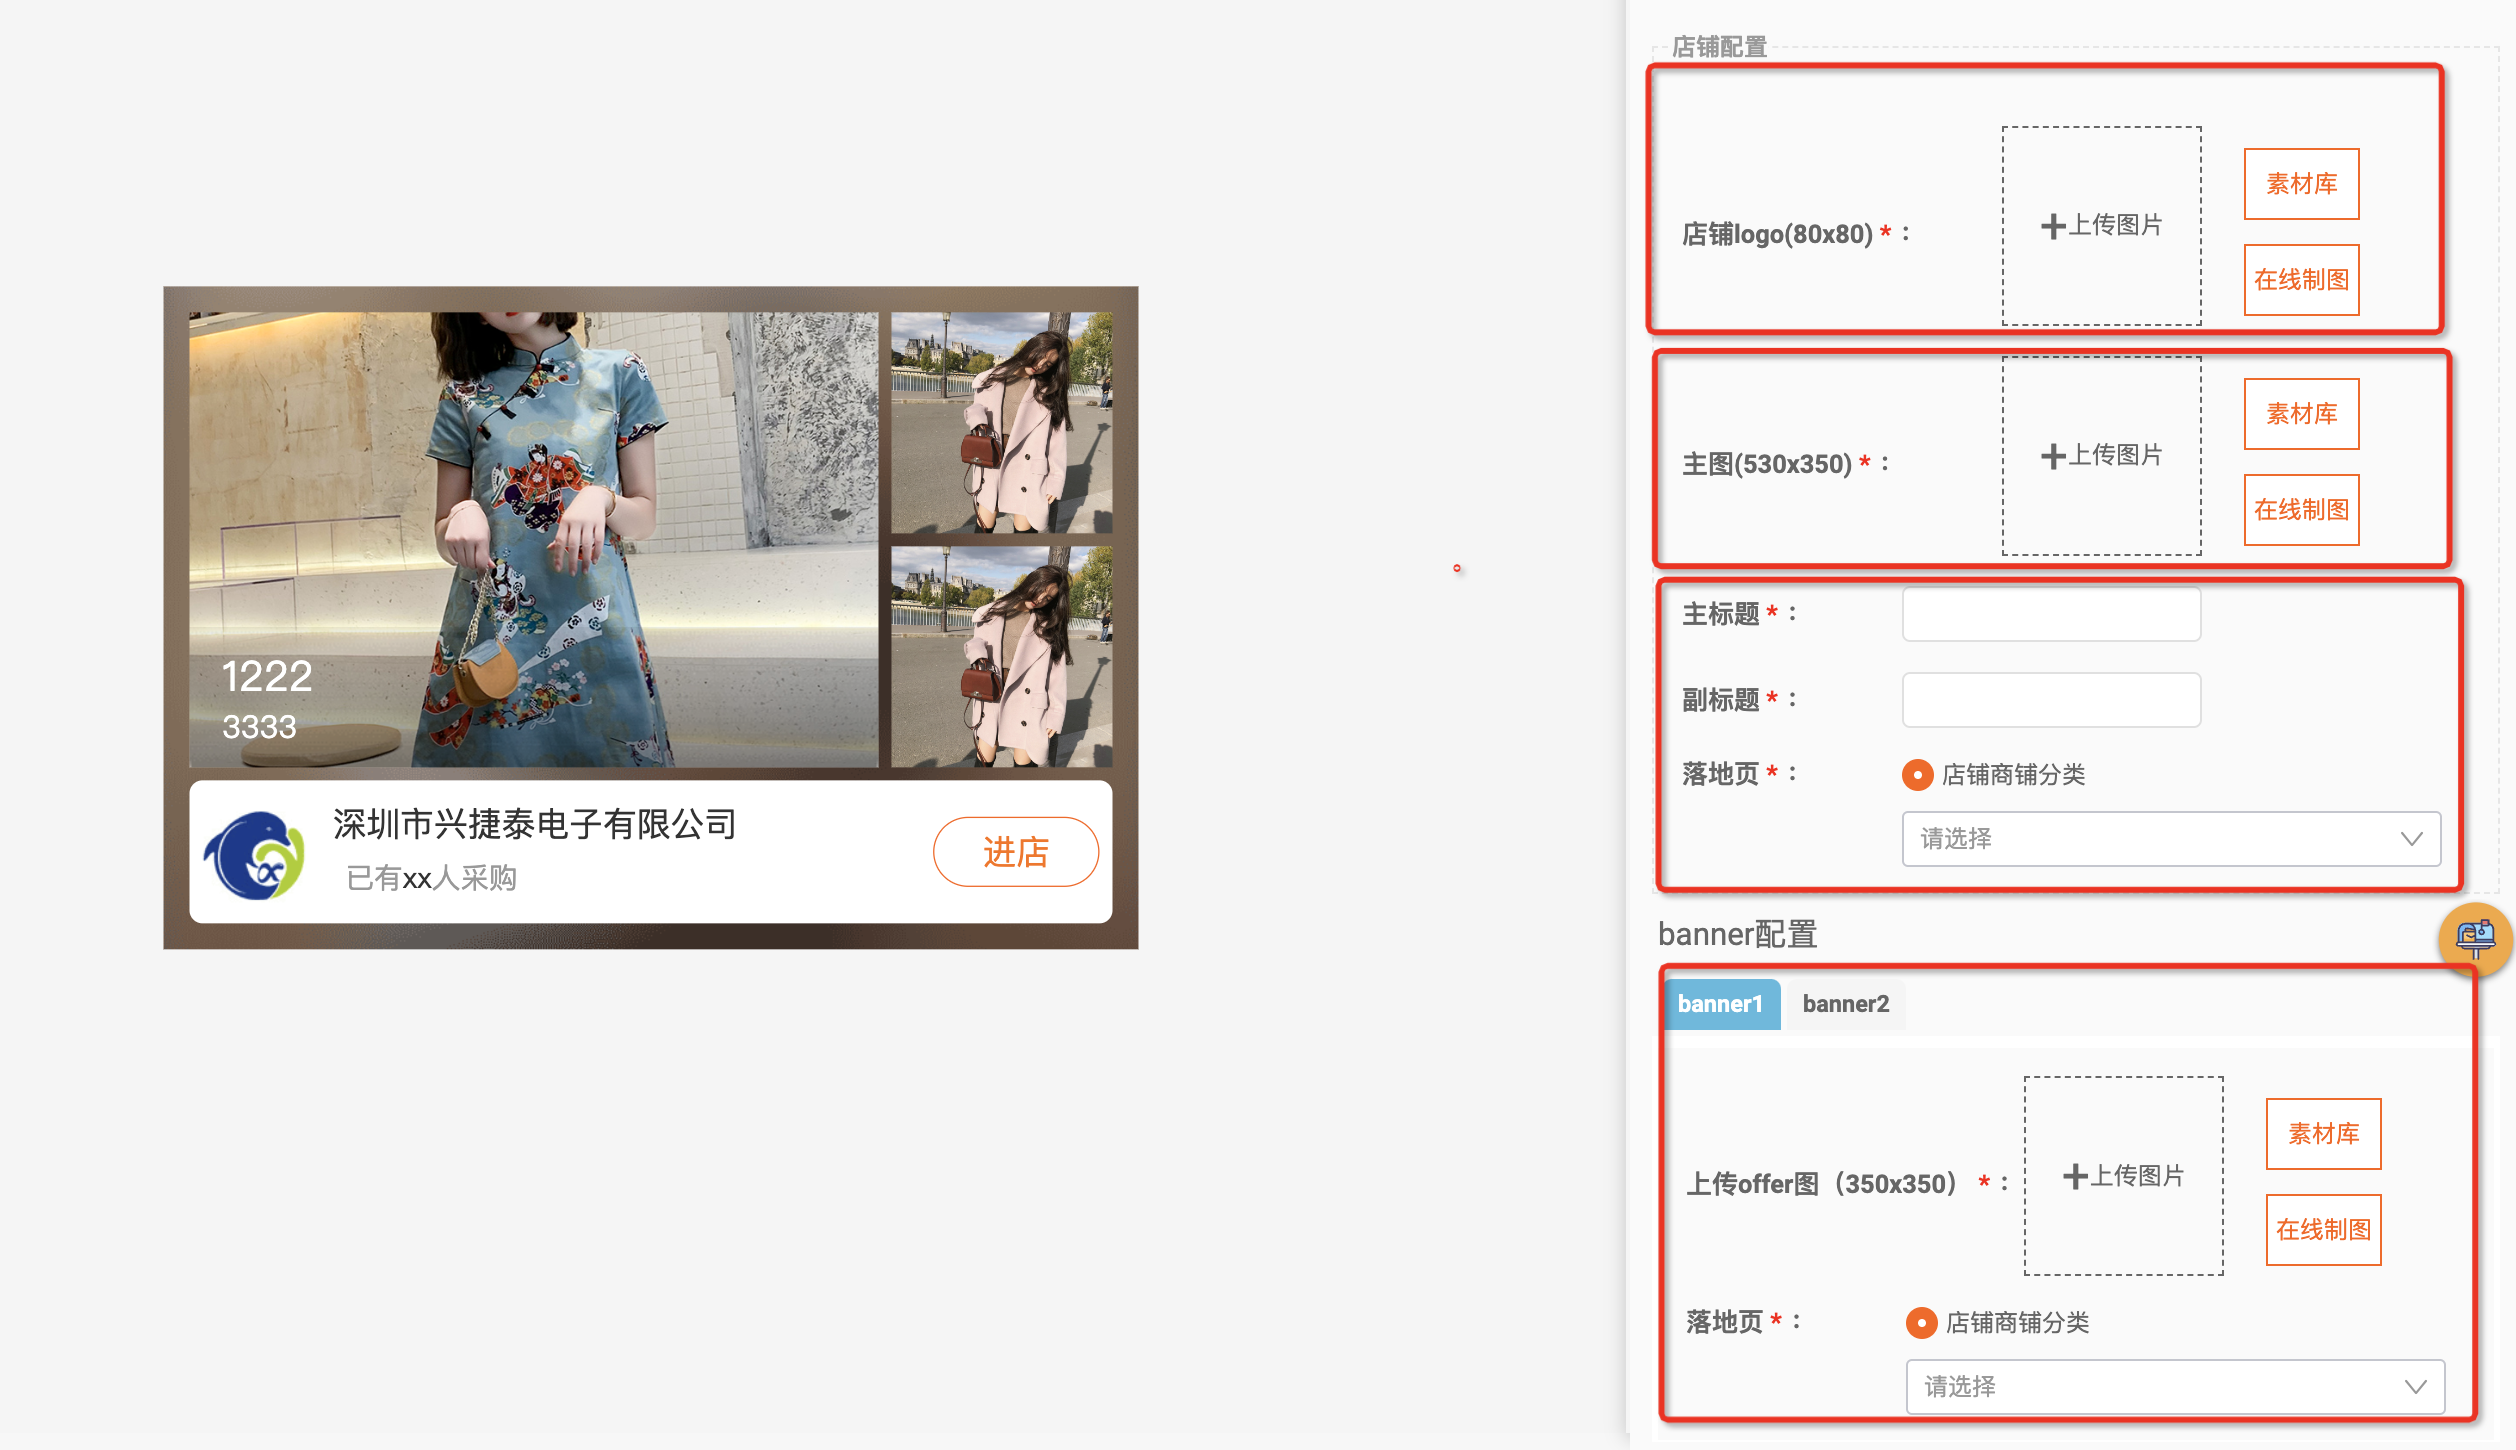Viewport: 2516px width, 1450px height.
Task: Open the store landing page 请选择 dropdown
Action: click(2150, 839)
